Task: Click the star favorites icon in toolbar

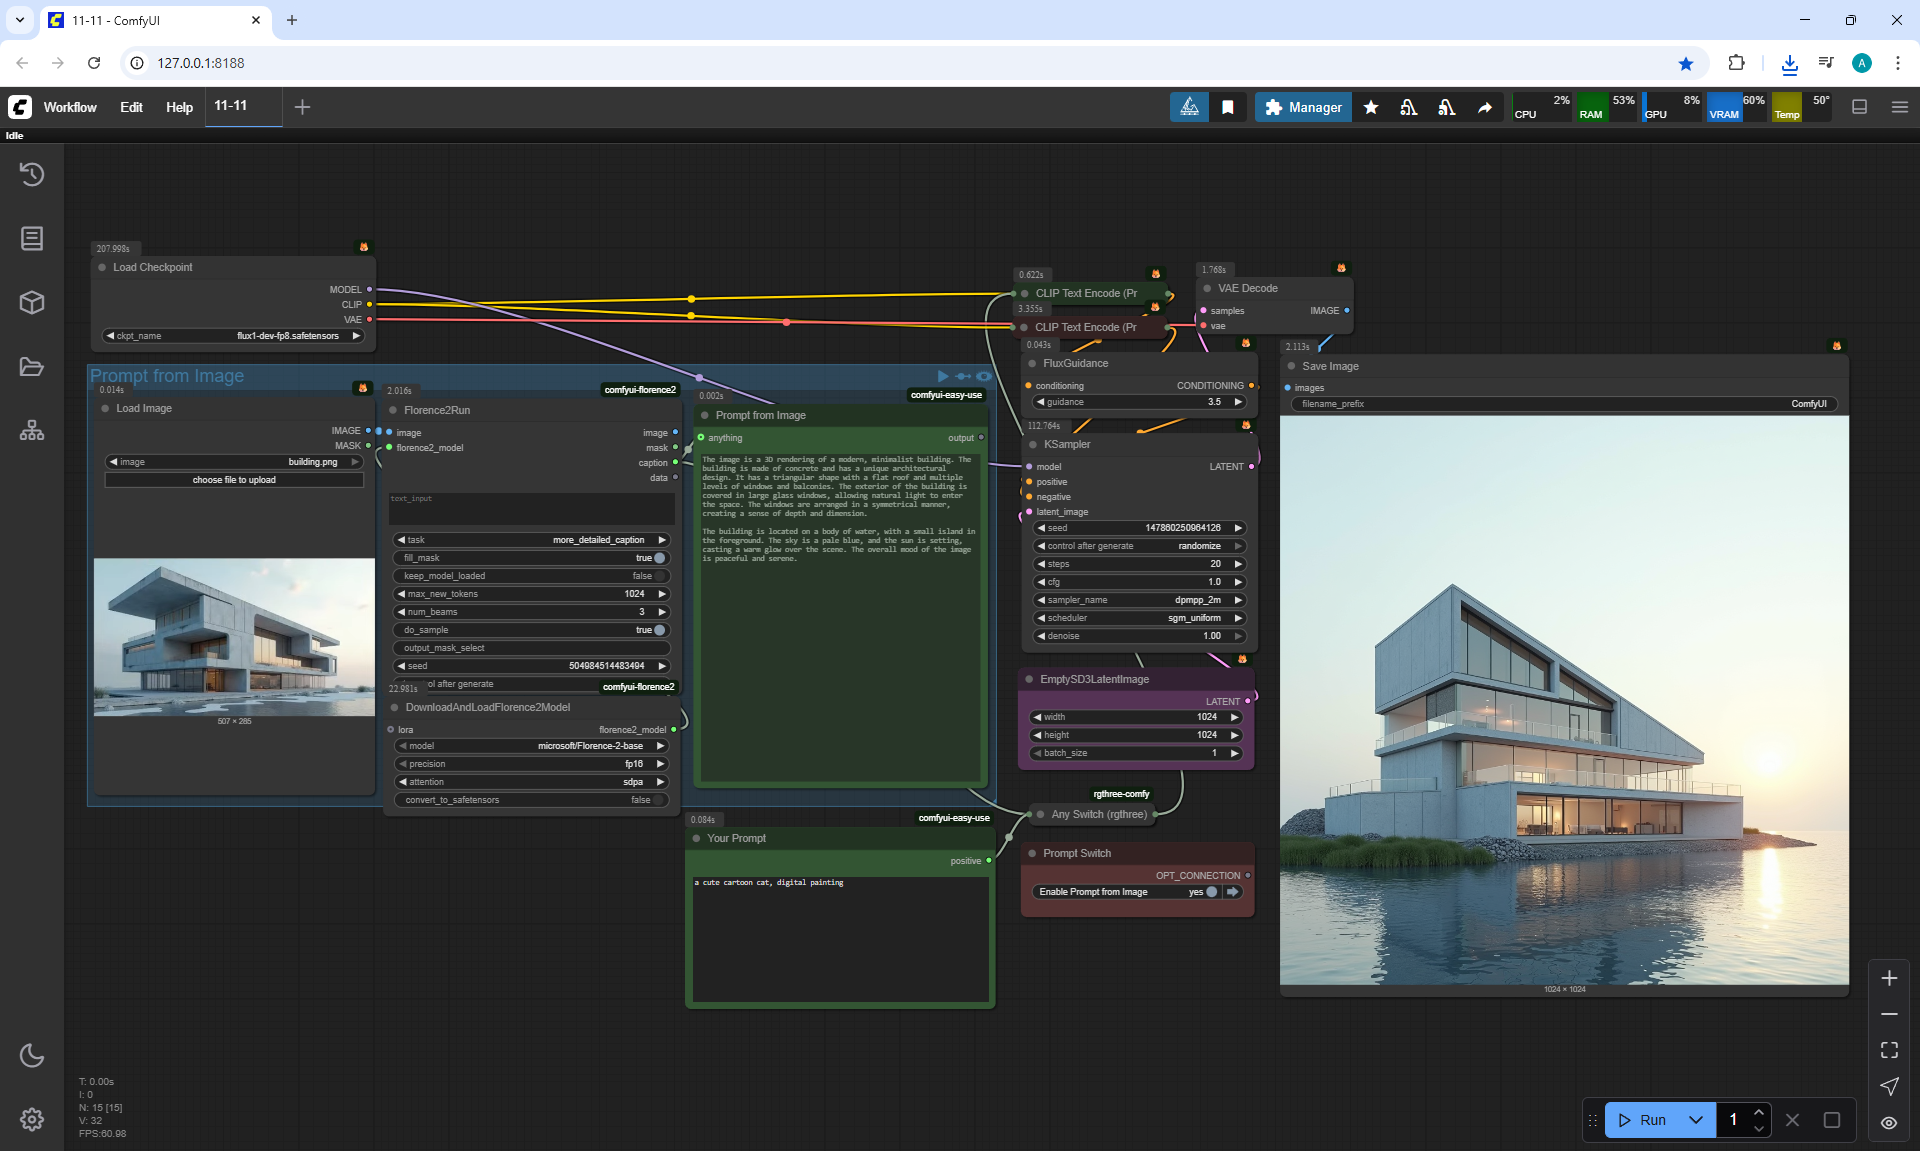Action: tap(1371, 107)
